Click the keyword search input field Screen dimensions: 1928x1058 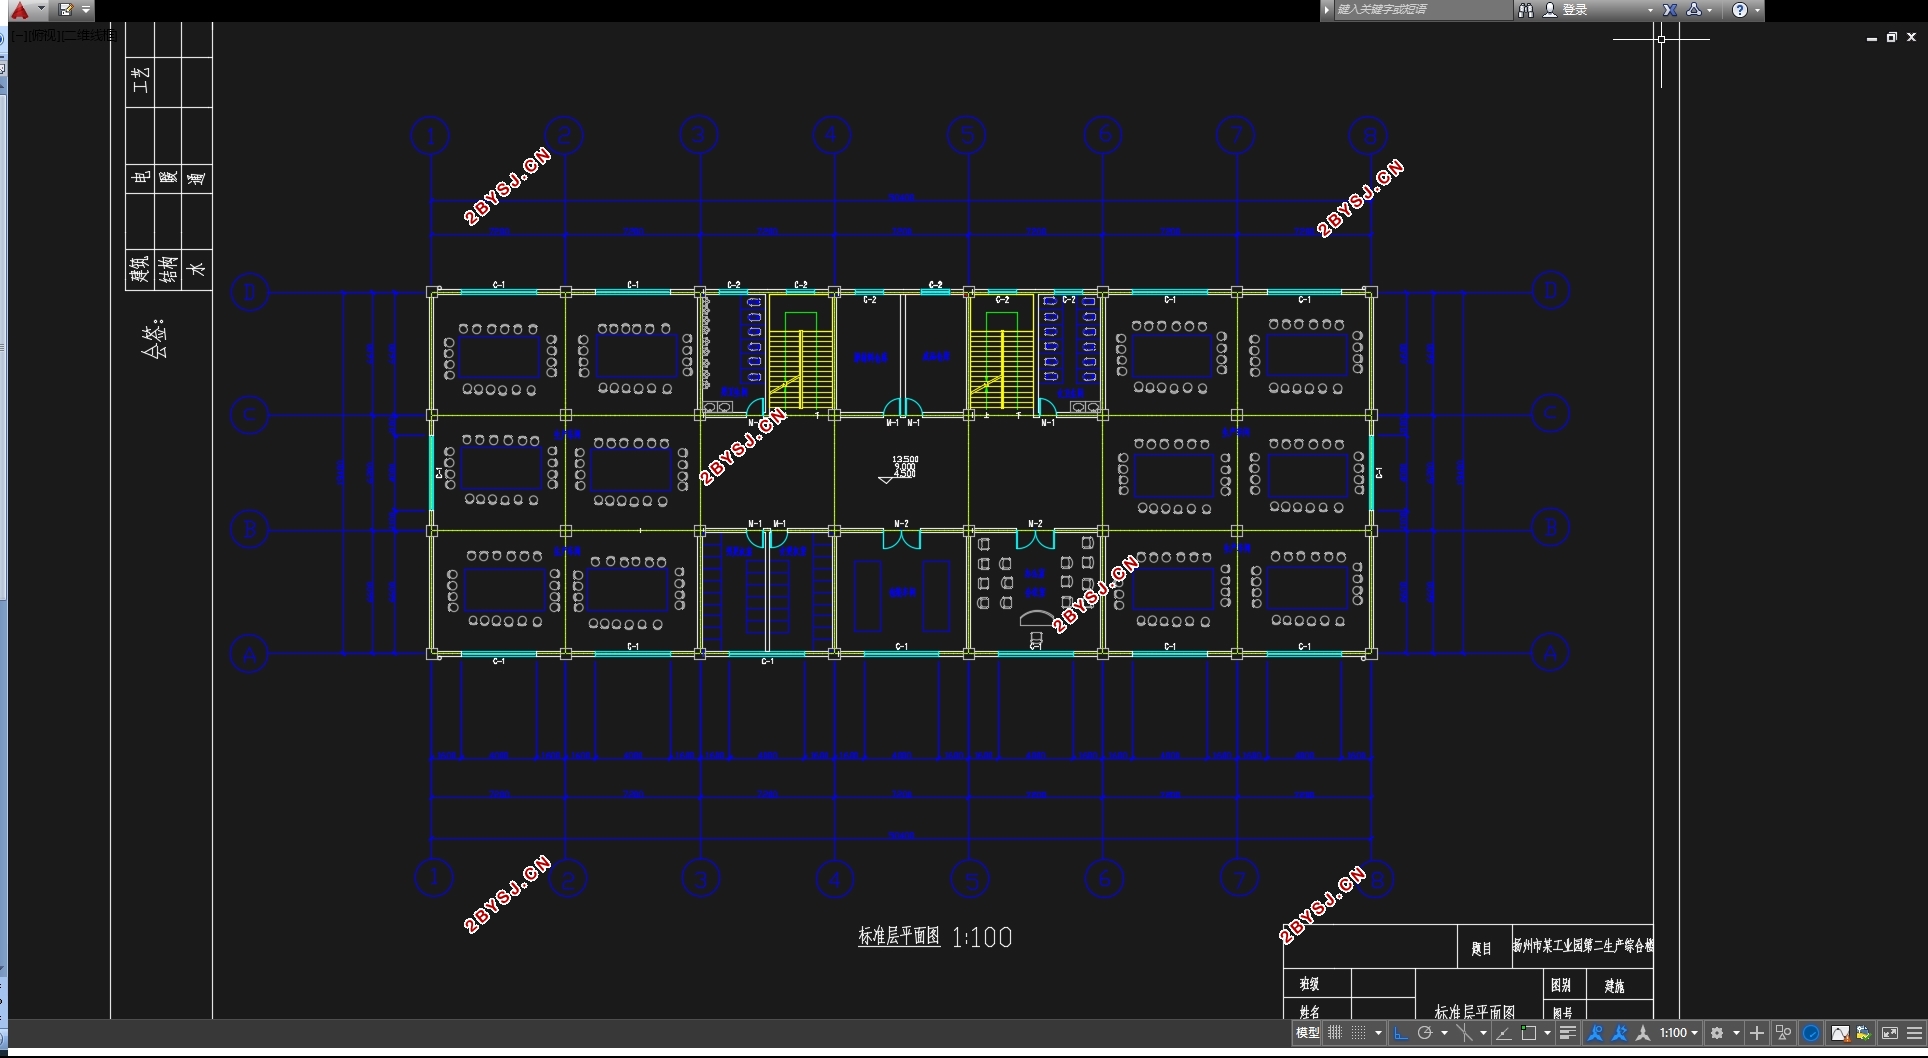coord(1423,10)
